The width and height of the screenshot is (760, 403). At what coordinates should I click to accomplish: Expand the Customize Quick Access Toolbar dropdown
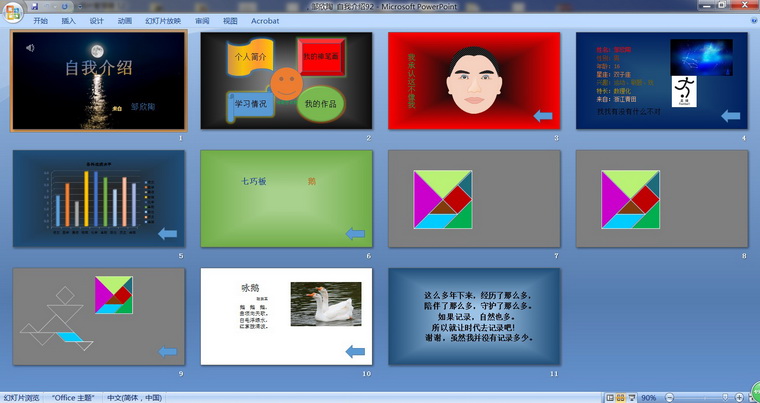[x=78, y=5]
